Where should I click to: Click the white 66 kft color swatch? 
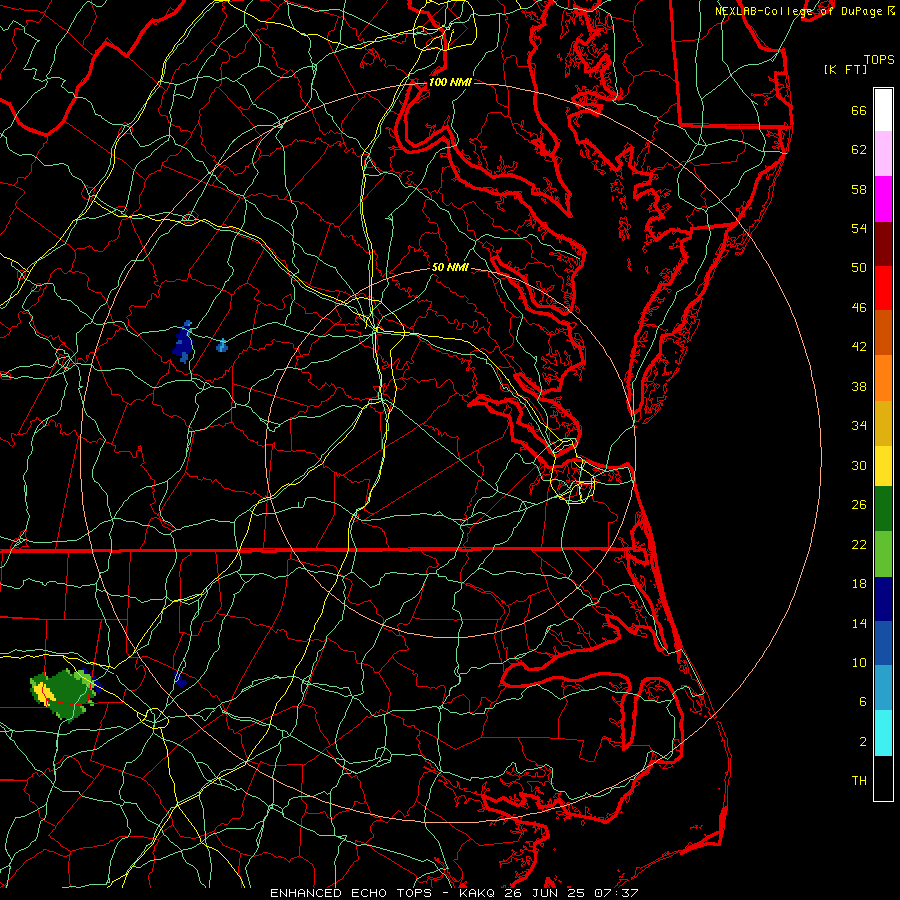point(883,110)
